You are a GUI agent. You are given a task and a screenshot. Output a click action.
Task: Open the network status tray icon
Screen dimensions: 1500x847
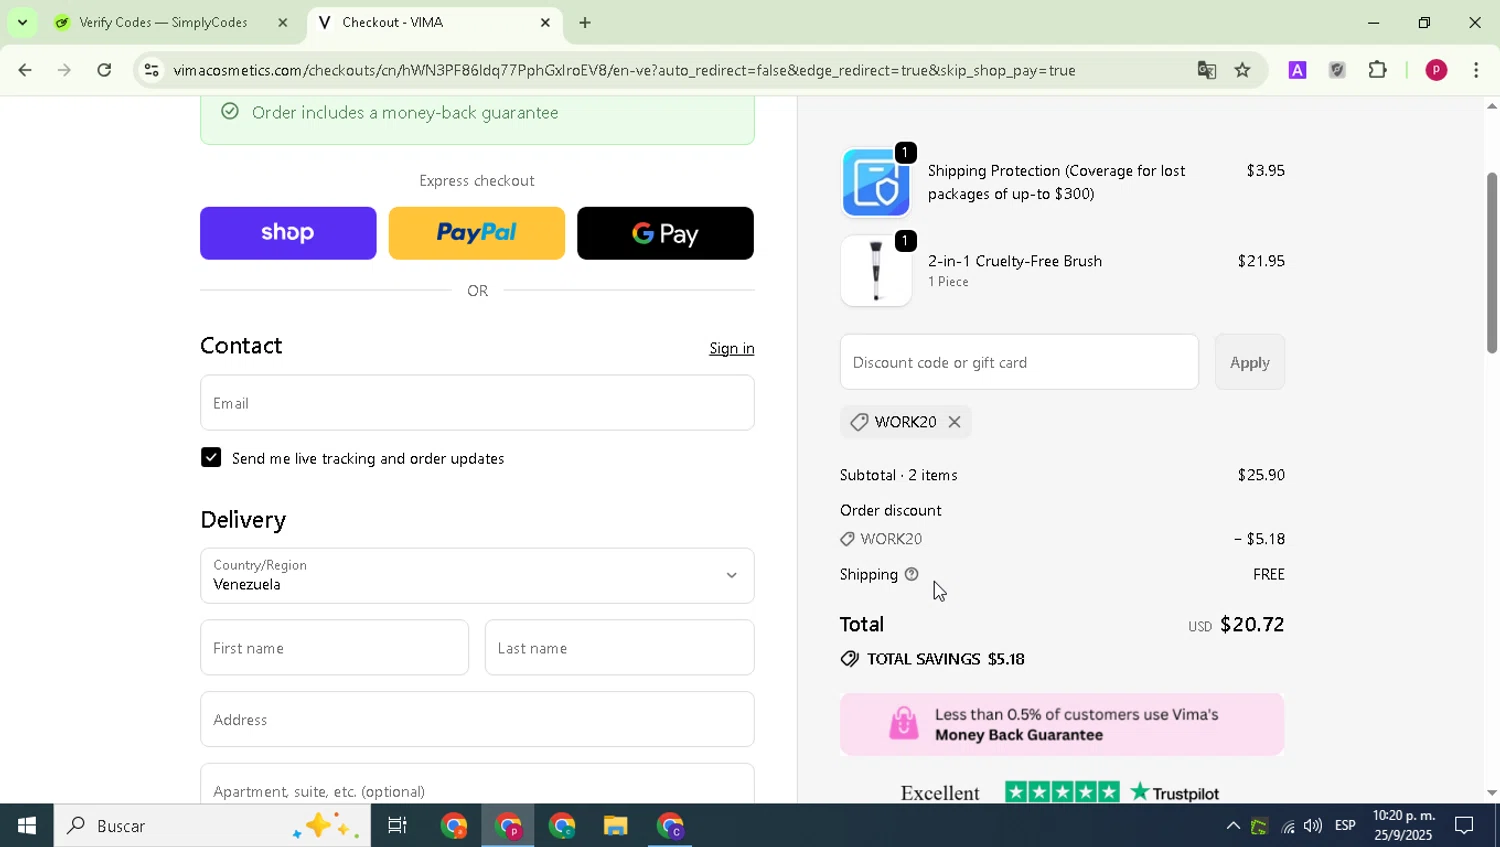pyautogui.click(x=1287, y=826)
